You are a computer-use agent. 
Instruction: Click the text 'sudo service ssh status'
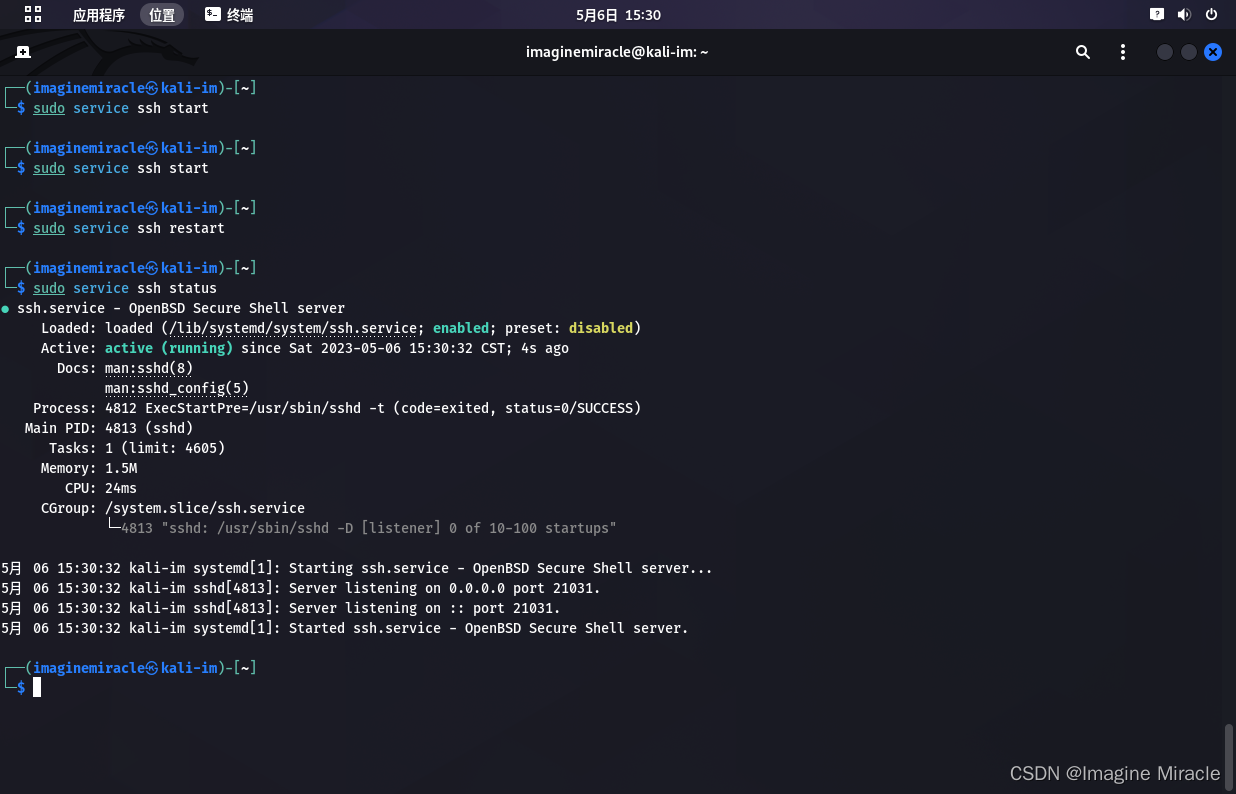pos(125,288)
